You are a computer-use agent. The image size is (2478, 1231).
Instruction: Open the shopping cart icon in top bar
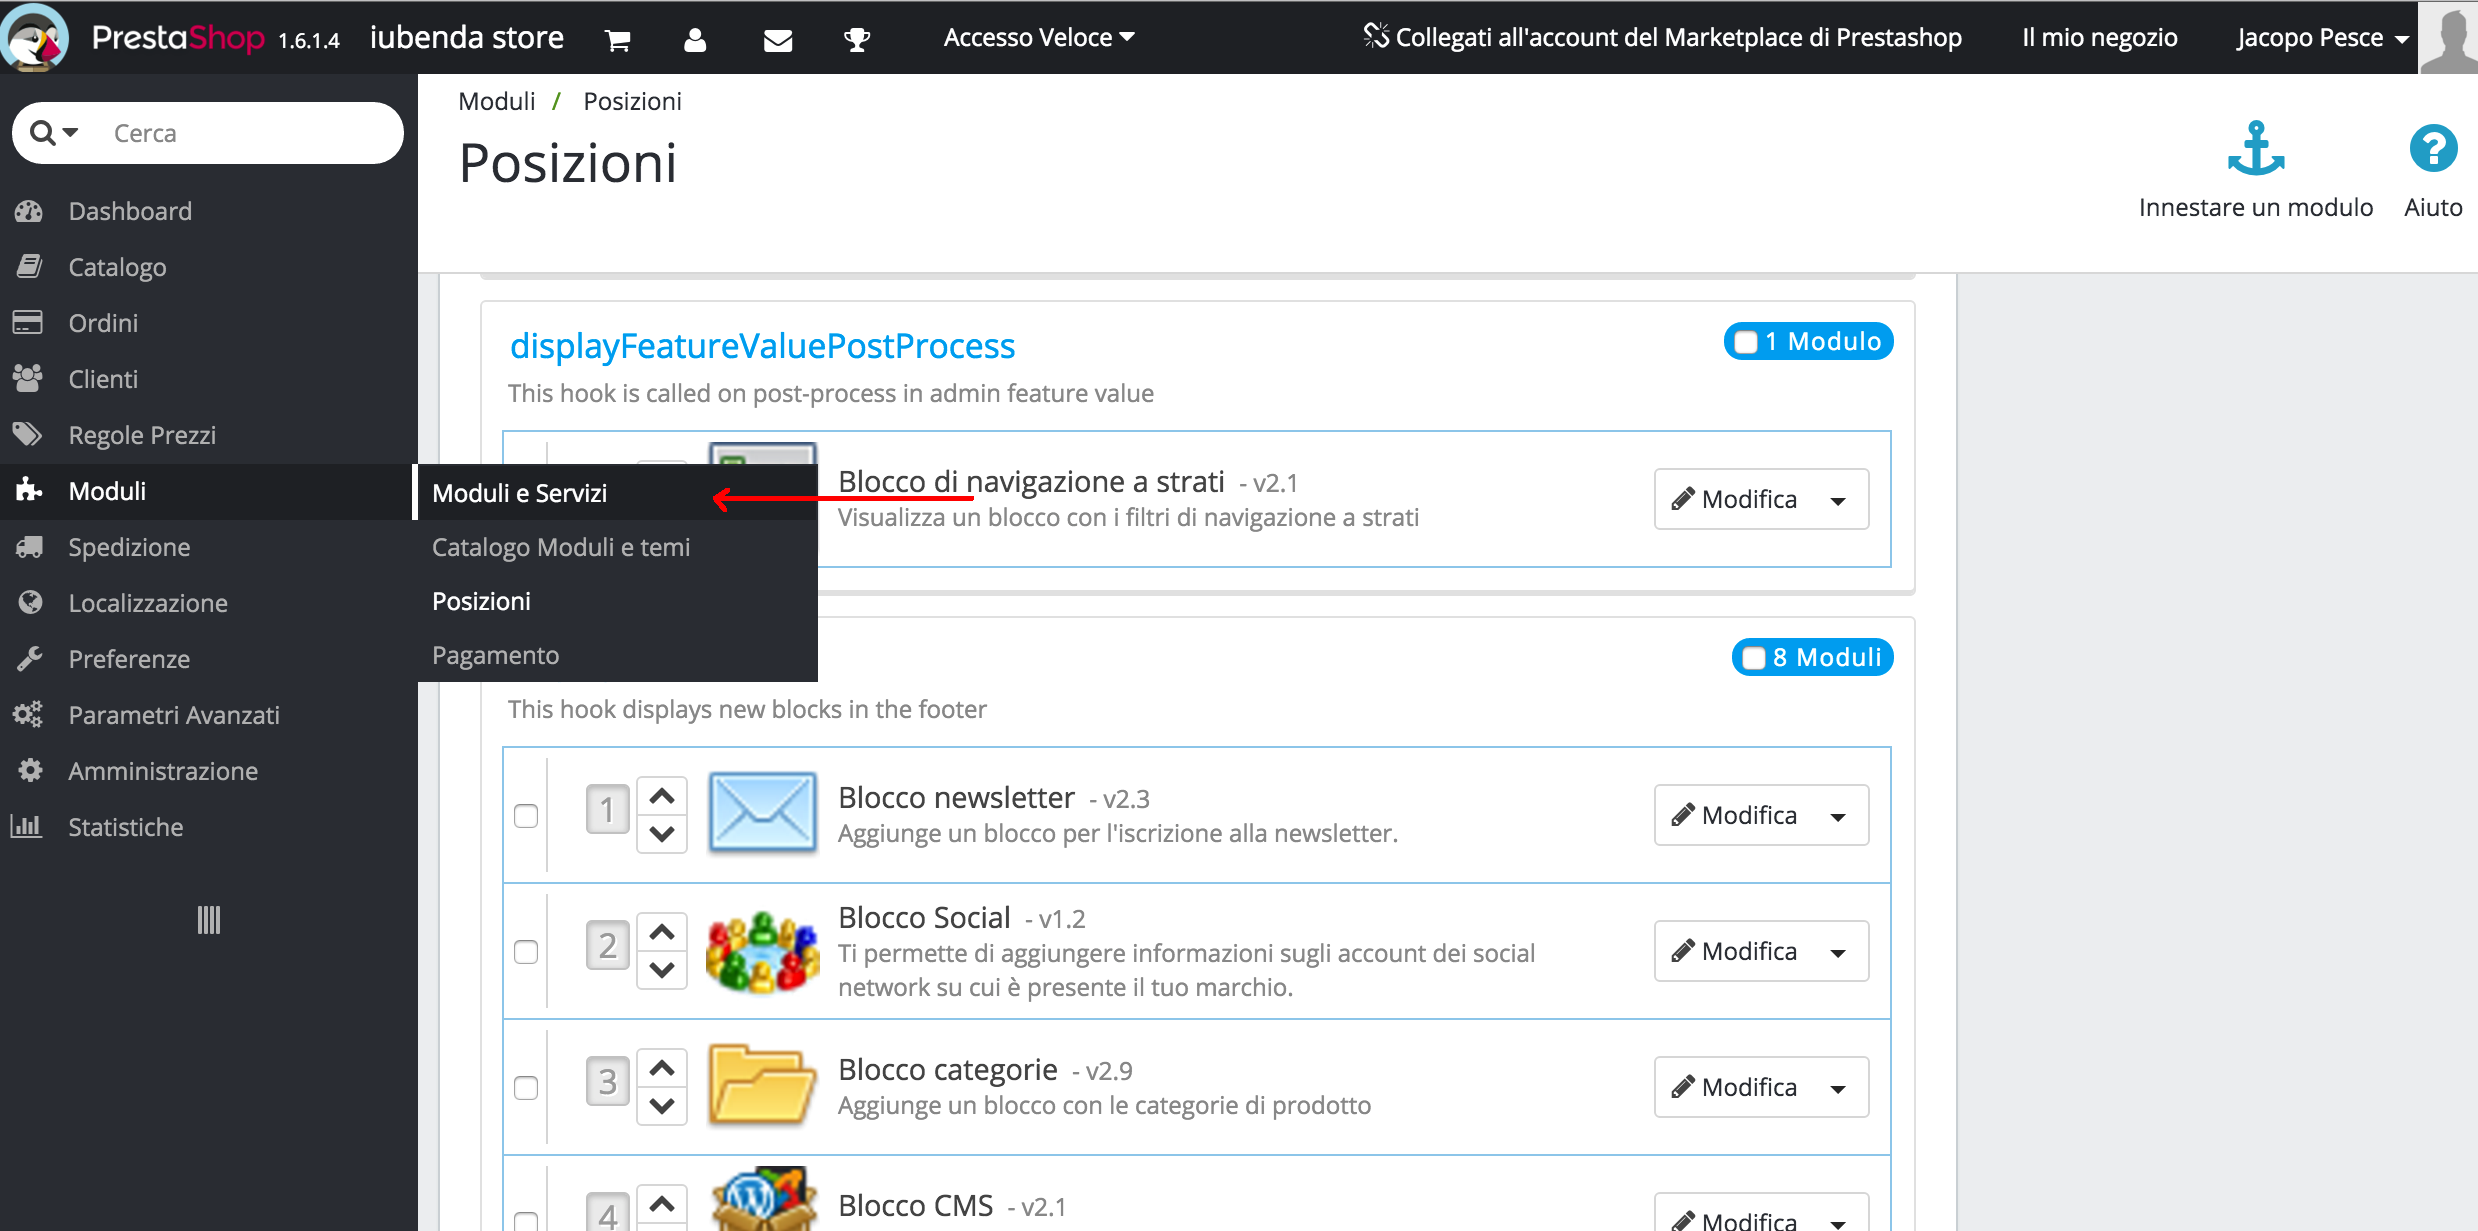[617, 38]
